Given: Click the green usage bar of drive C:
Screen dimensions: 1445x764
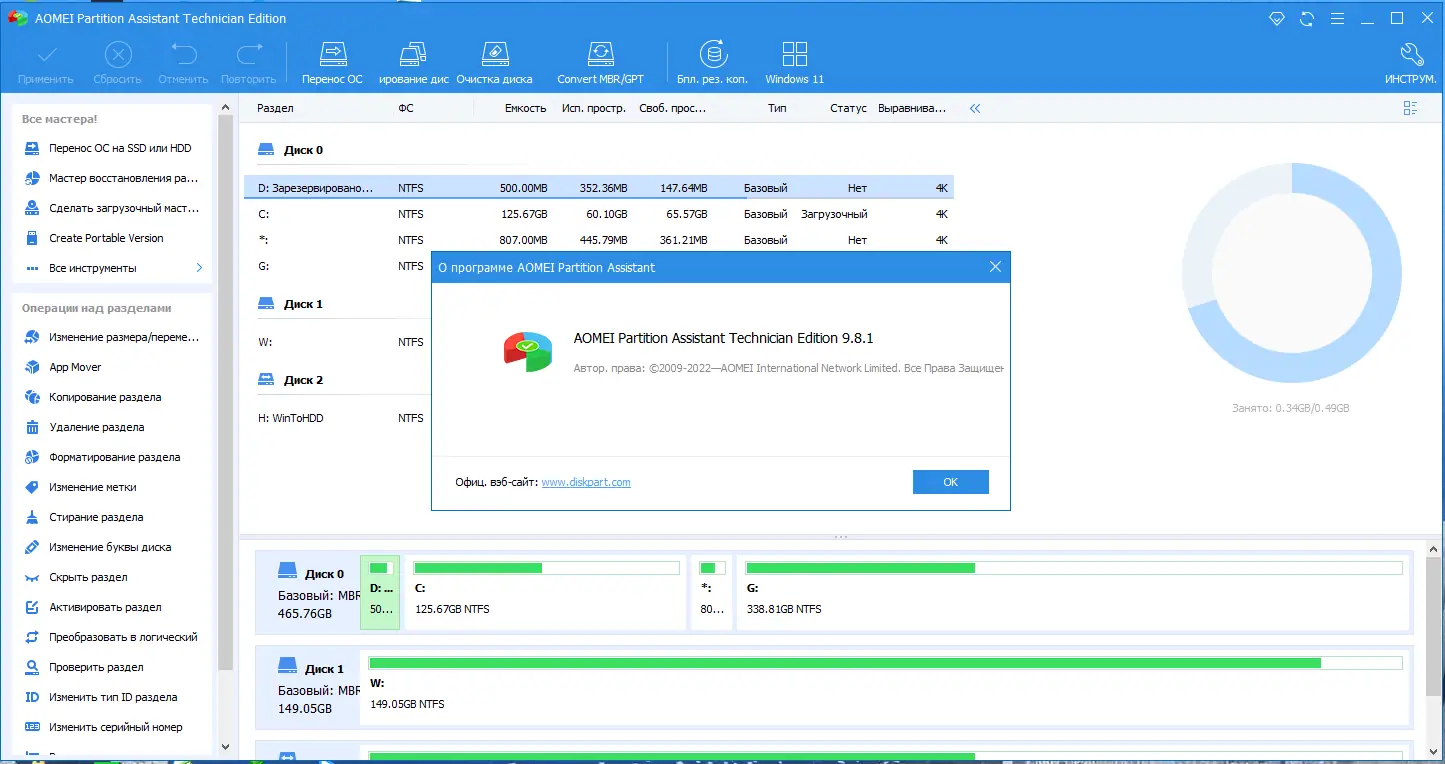Looking at the screenshot, I should coord(545,567).
